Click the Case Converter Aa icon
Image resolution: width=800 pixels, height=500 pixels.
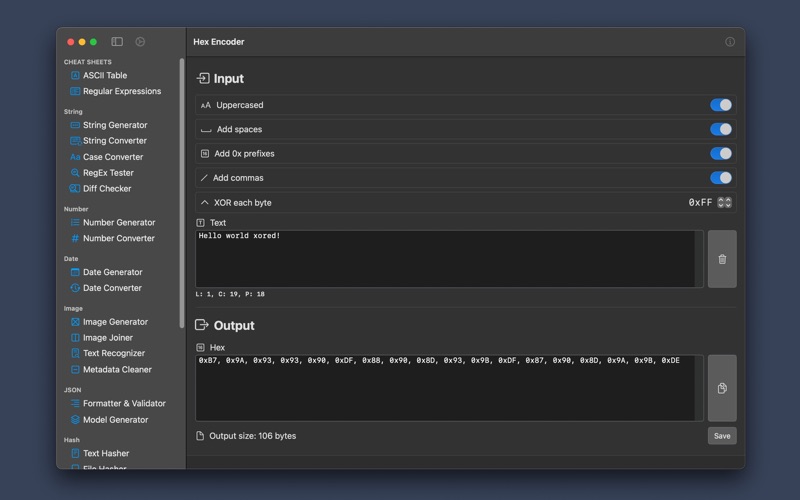pos(75,157)
